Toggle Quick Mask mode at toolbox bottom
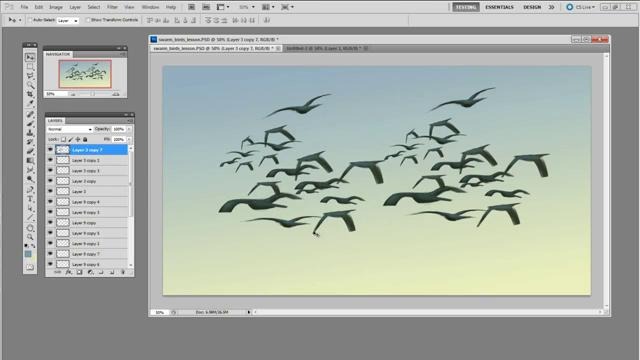This screenshot has height=360, width=640. (x=30, y=267)
